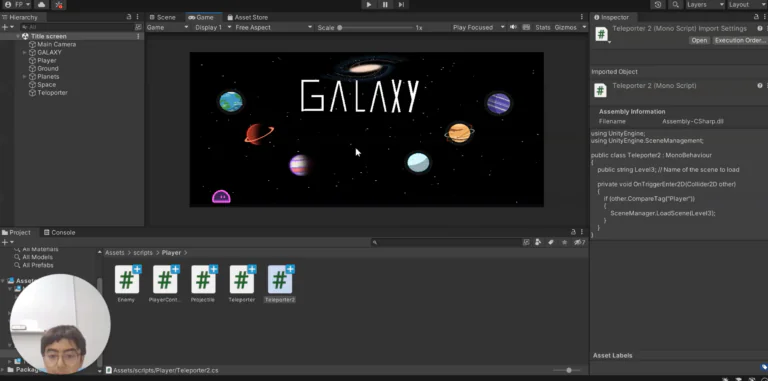This screenshot has width=768, height=381.
Task: Select the Teleporter object in Hierarchy
Action: 52,93
